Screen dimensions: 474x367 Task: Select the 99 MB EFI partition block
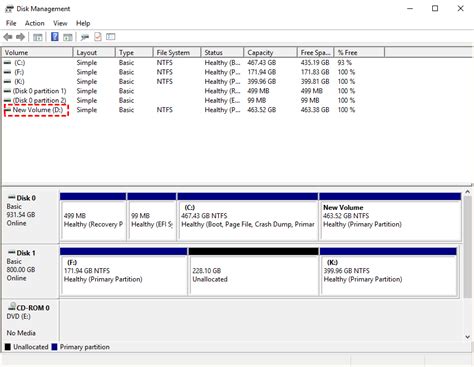point(152,217)
